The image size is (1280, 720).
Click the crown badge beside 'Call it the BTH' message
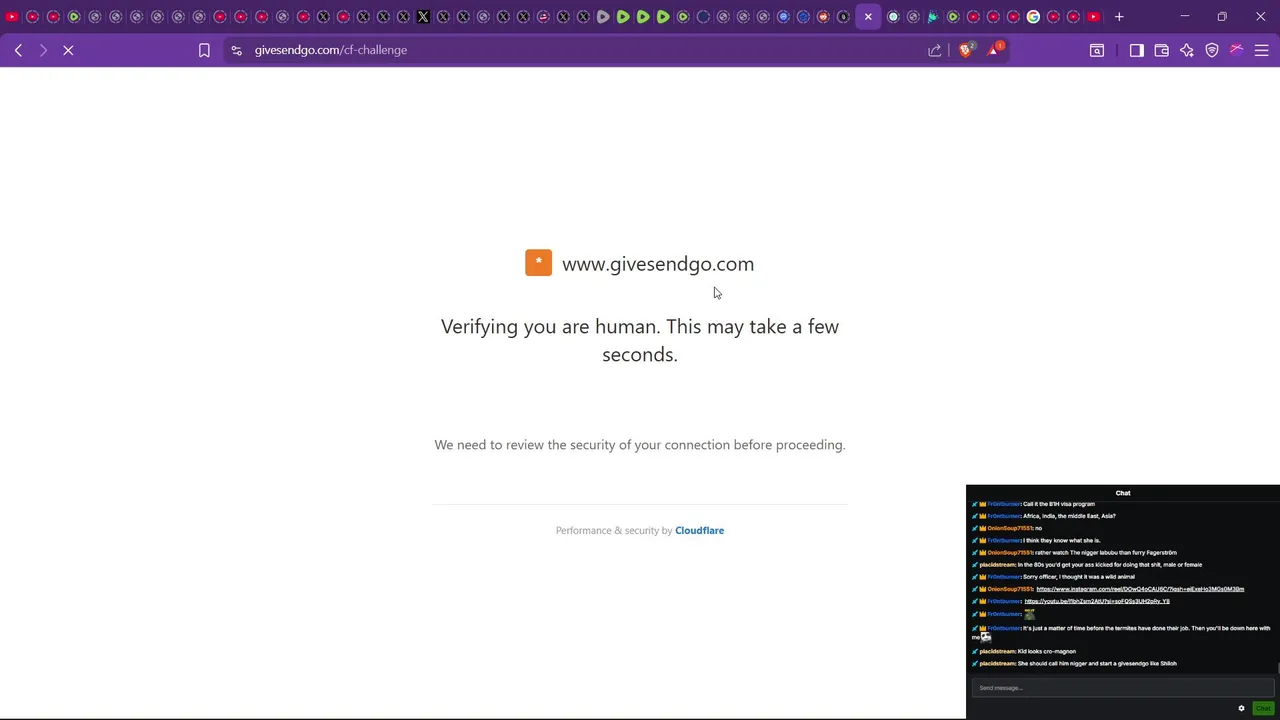983,504
